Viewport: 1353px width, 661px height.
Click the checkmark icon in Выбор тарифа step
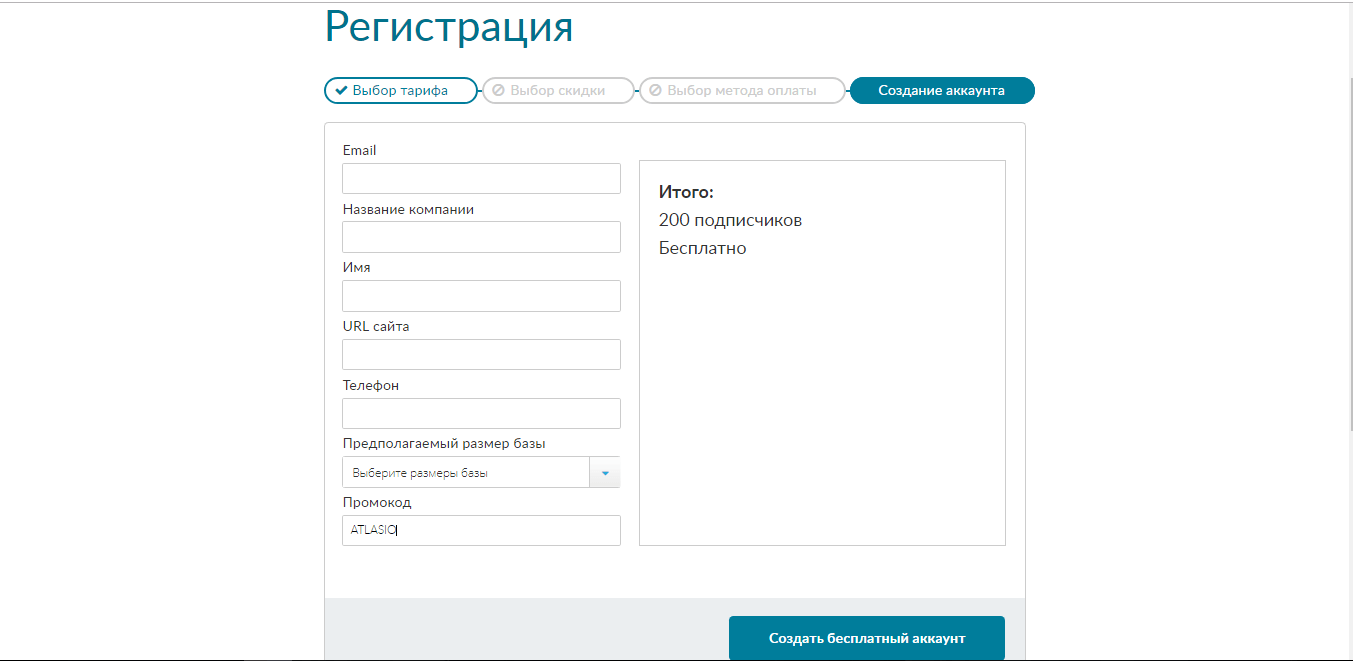(341, 91)
